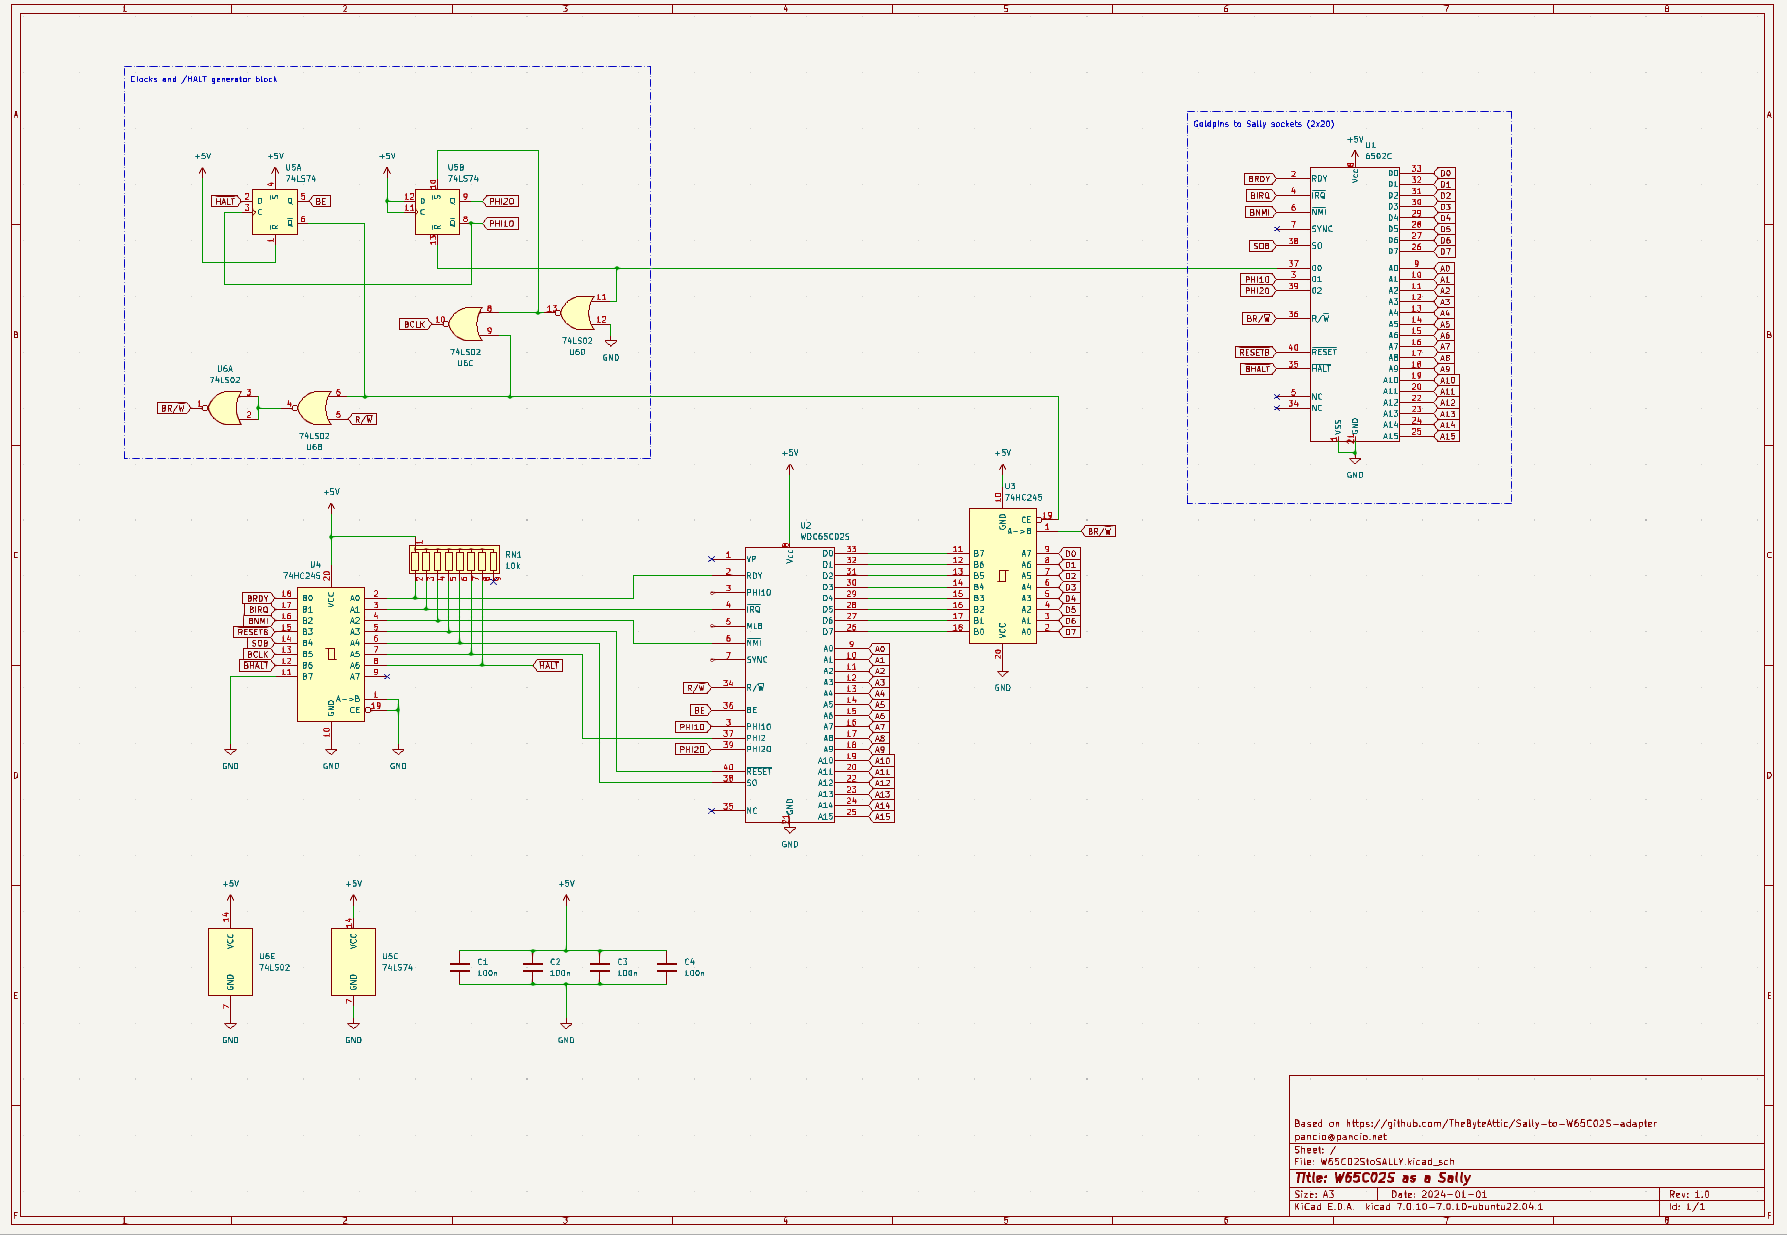The width and height of the screenshot is (1787, 1235).
Task: Click the U6D NOR gate symbol
Action: [x=577, y=313]
